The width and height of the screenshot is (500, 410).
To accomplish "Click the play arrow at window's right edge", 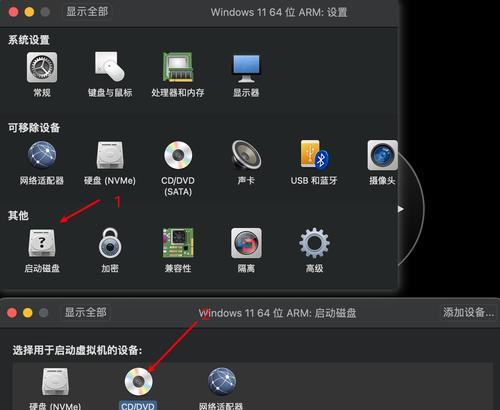I will [x=401, y=209].
